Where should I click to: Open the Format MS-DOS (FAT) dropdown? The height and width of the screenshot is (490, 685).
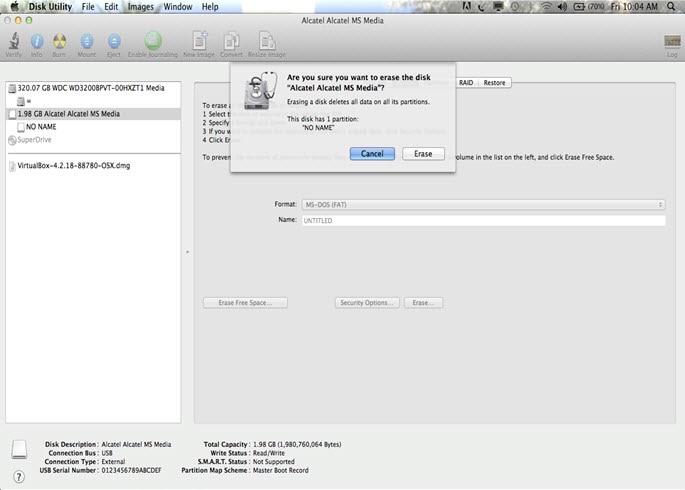pyautogui.click(x=484, y=204)
